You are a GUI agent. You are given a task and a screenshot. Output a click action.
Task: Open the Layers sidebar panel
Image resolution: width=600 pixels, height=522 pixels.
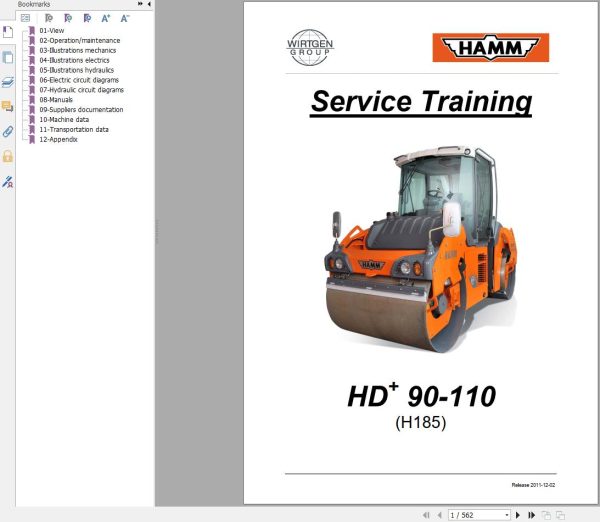coord(8,82)
